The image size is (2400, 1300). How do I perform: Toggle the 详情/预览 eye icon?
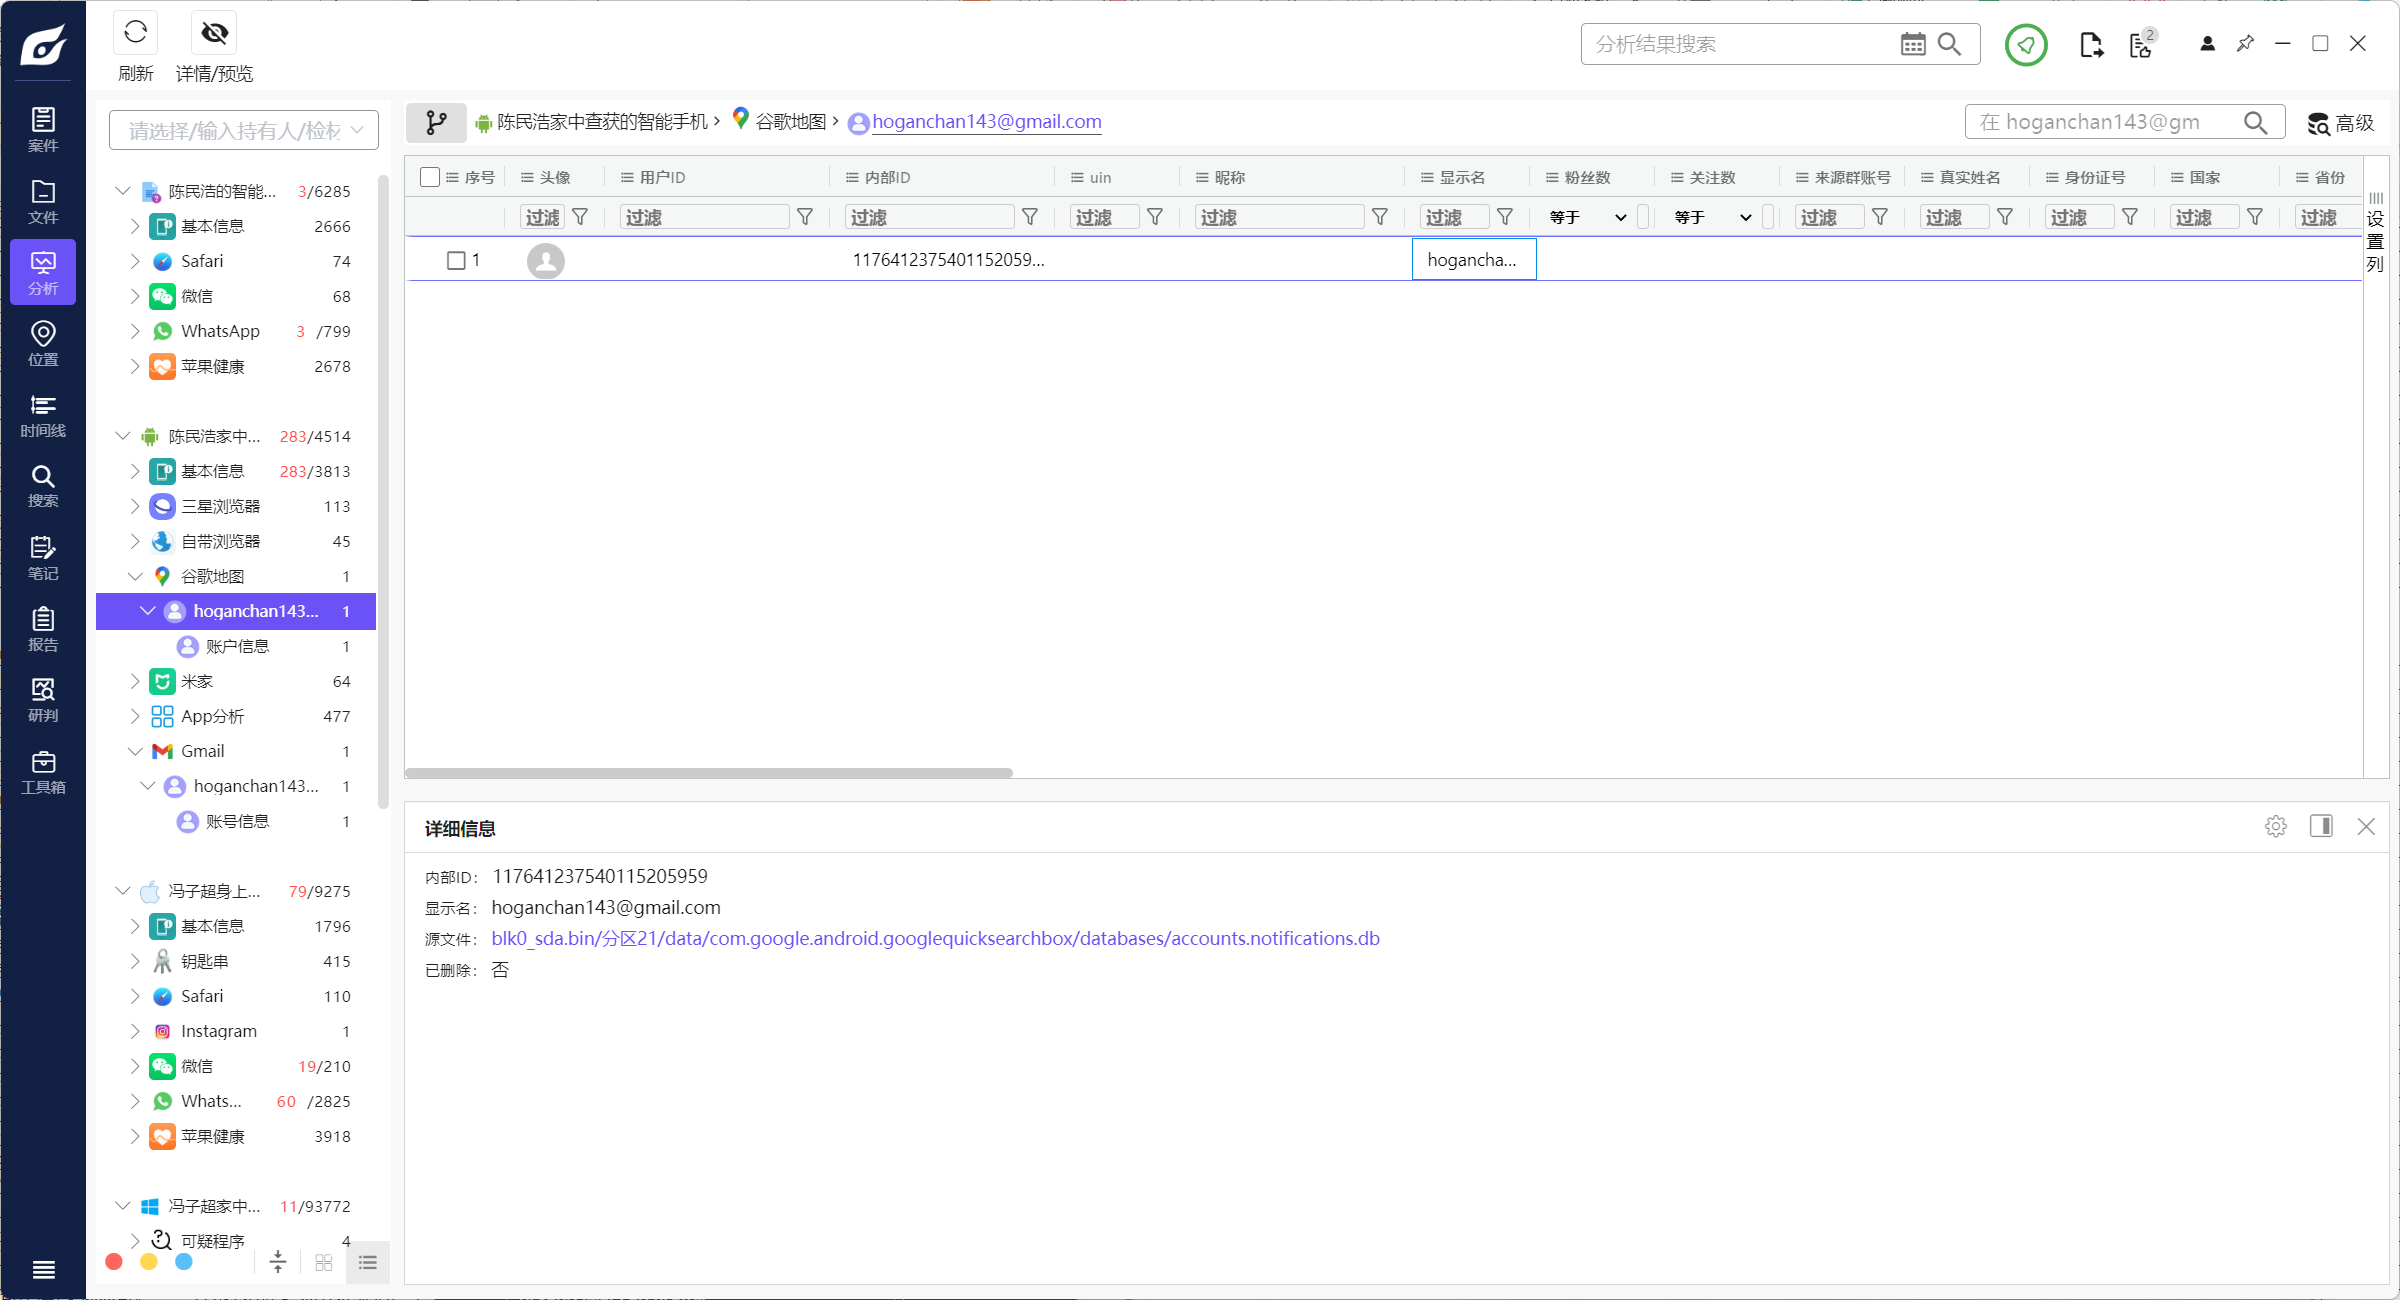[214, 33]
